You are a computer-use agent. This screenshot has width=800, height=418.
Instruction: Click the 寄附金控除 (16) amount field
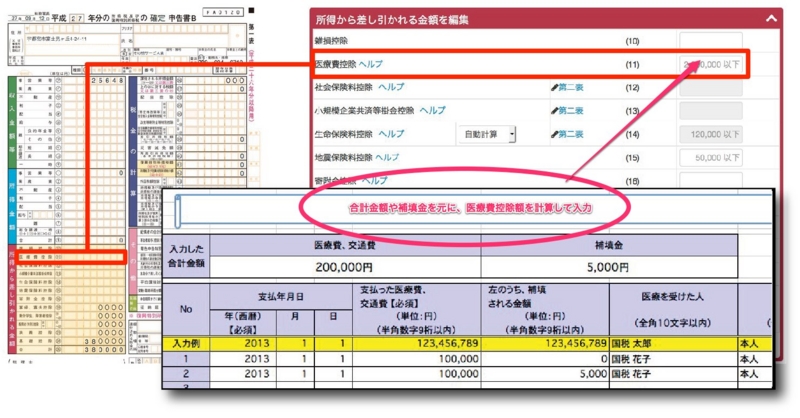click(x=711, y=180)
